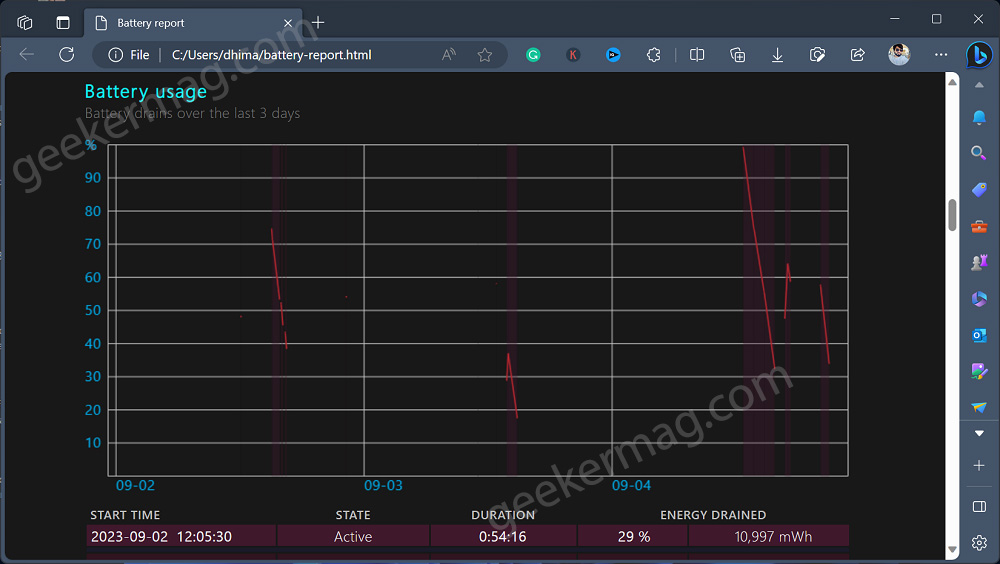Open the sidebar notifications bell icon
Viewport: 1000px width, 564px height.
click(979, 117)
